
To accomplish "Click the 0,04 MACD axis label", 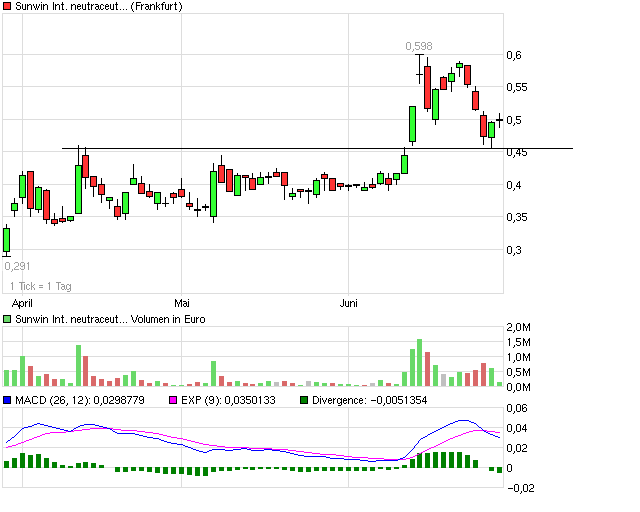I will point(517,428).
